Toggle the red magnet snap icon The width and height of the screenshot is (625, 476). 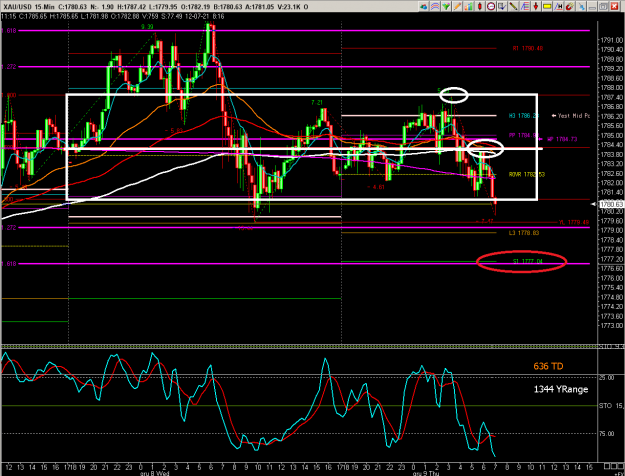click(x=570, y=6)
